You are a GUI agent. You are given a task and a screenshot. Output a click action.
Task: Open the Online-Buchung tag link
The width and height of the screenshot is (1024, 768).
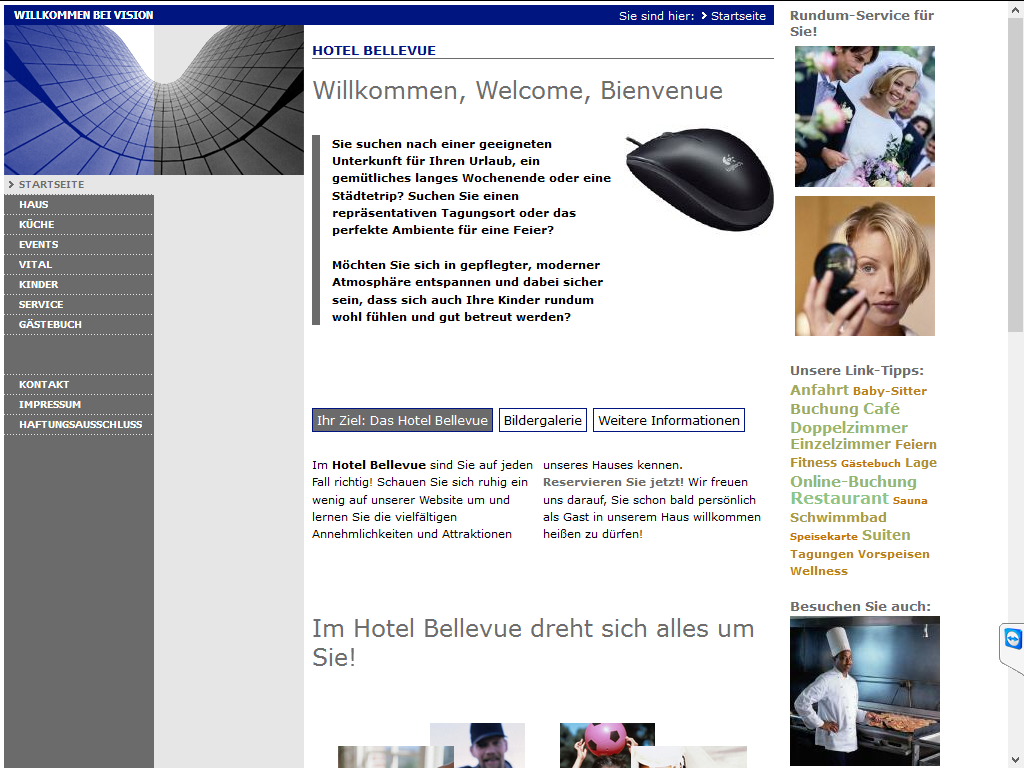854,481
